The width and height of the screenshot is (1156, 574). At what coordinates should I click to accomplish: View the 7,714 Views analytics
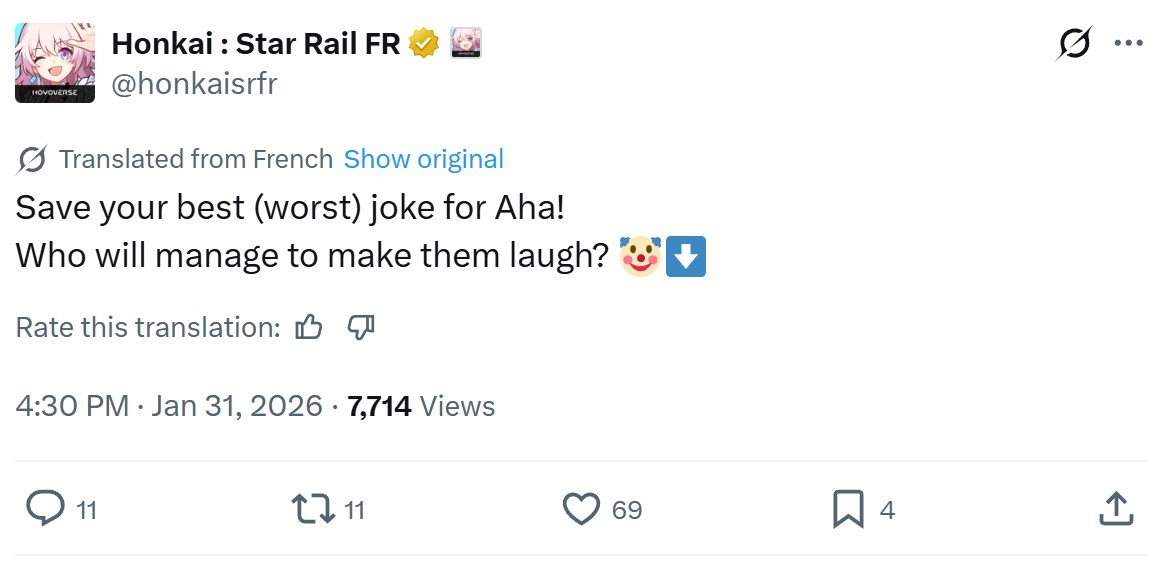[421, 406]
